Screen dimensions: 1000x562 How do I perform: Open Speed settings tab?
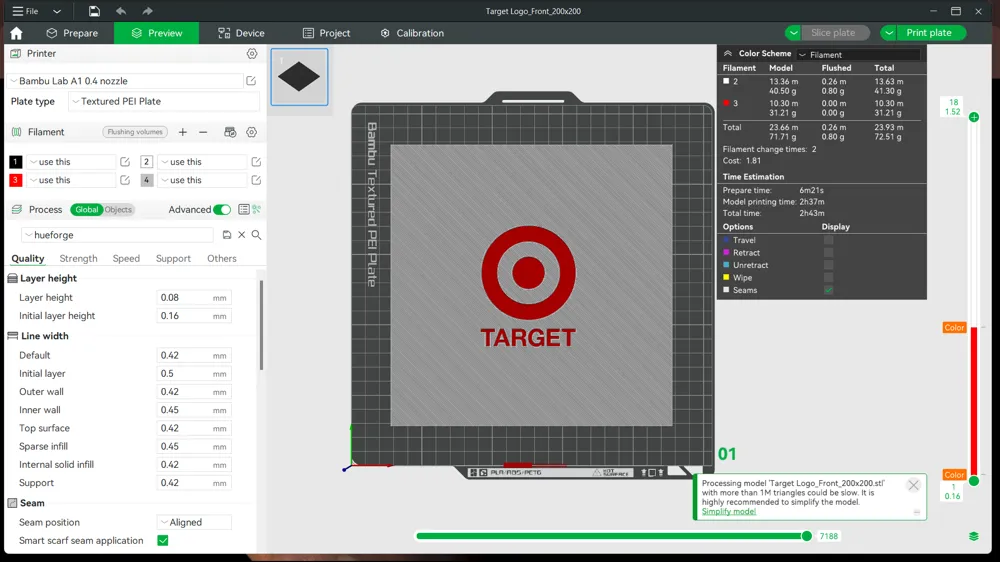pyautogui.click(x=126, y=258)
